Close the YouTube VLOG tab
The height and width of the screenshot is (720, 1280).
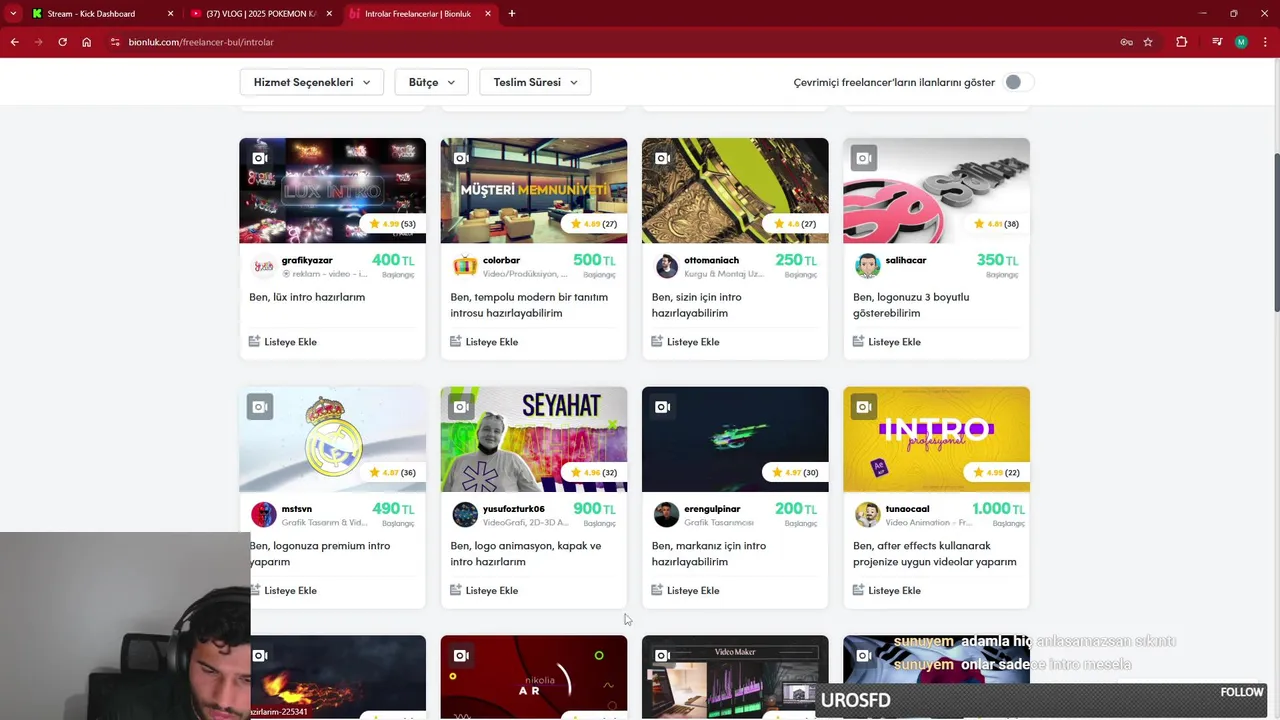pyautogui.click(x=329, y=14)
